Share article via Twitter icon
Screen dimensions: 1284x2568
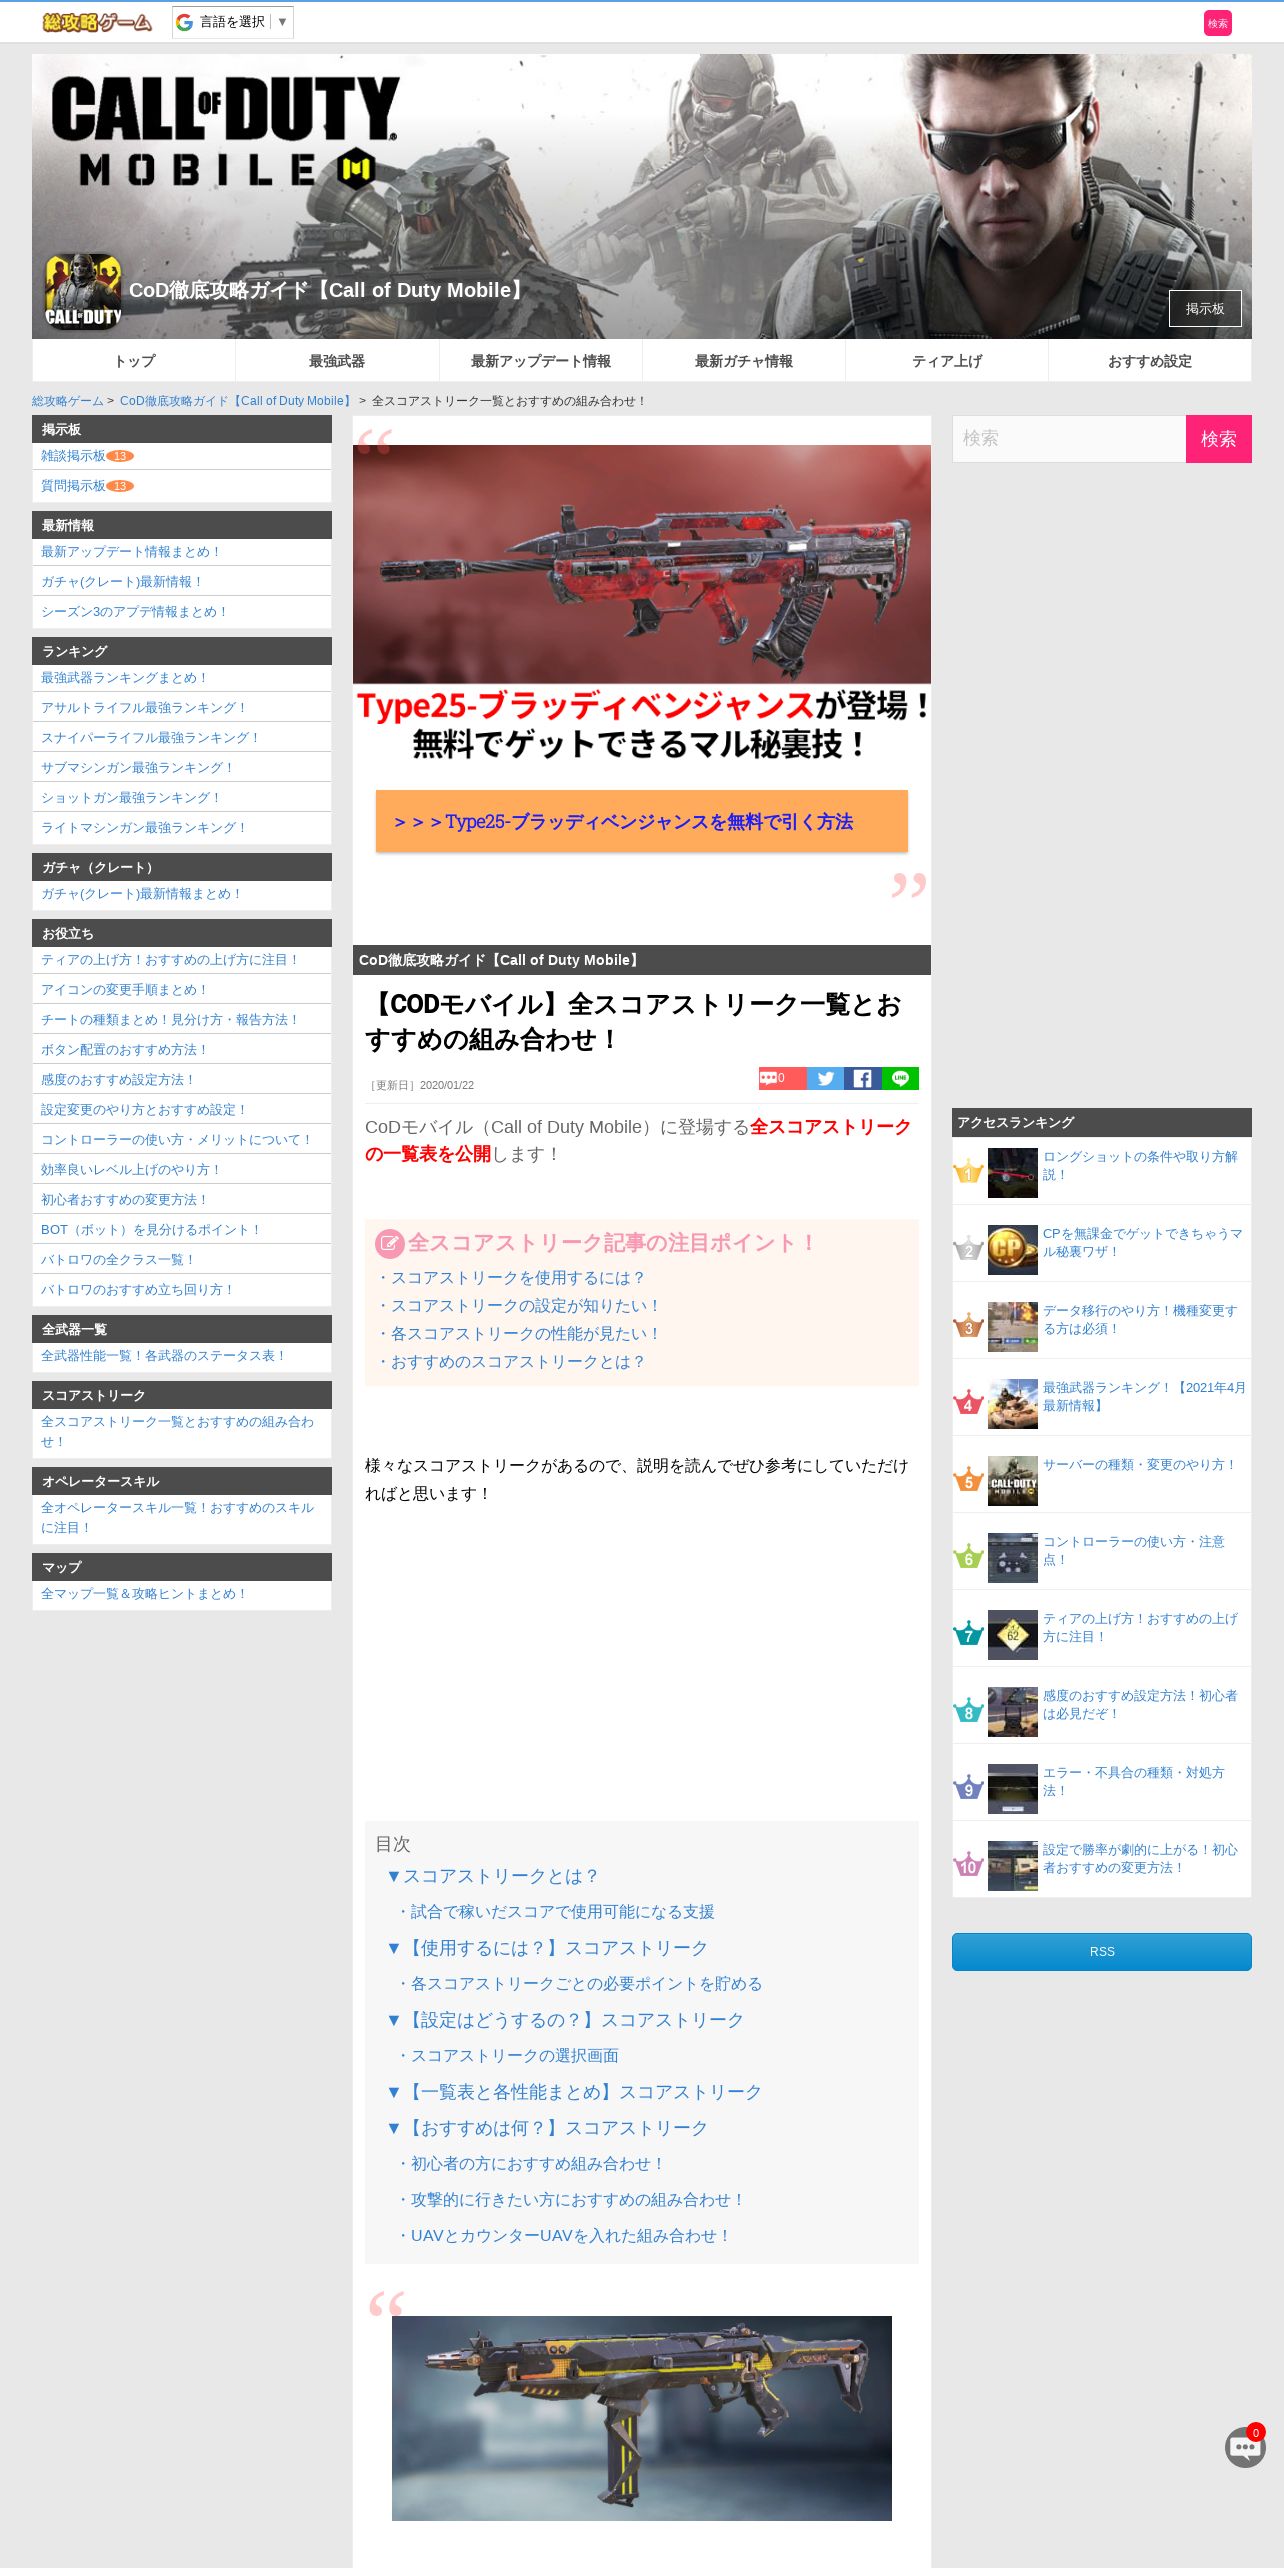pyautogui.click(x=825, y=1078)
